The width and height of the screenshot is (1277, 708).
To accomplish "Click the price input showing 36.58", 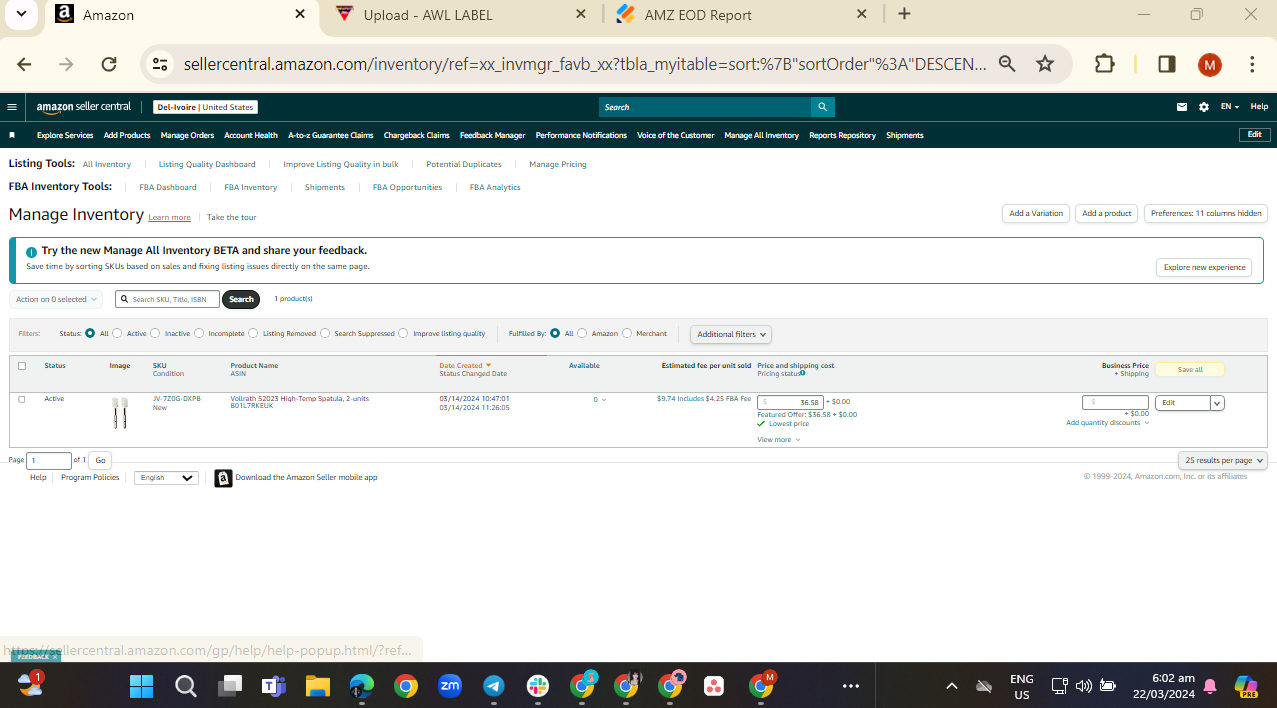I will pos(791,402).
